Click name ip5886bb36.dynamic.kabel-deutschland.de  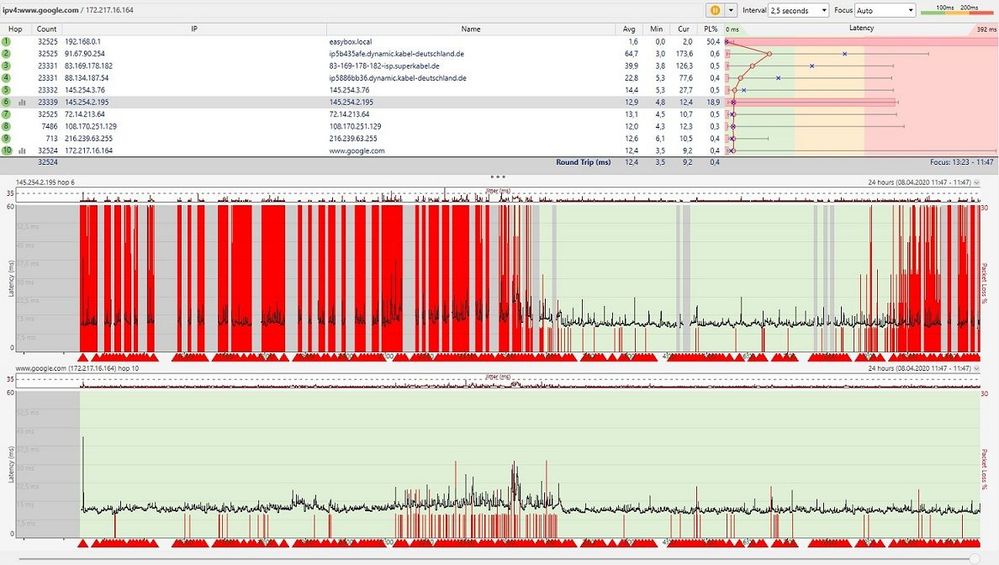(x=398, y=78)
